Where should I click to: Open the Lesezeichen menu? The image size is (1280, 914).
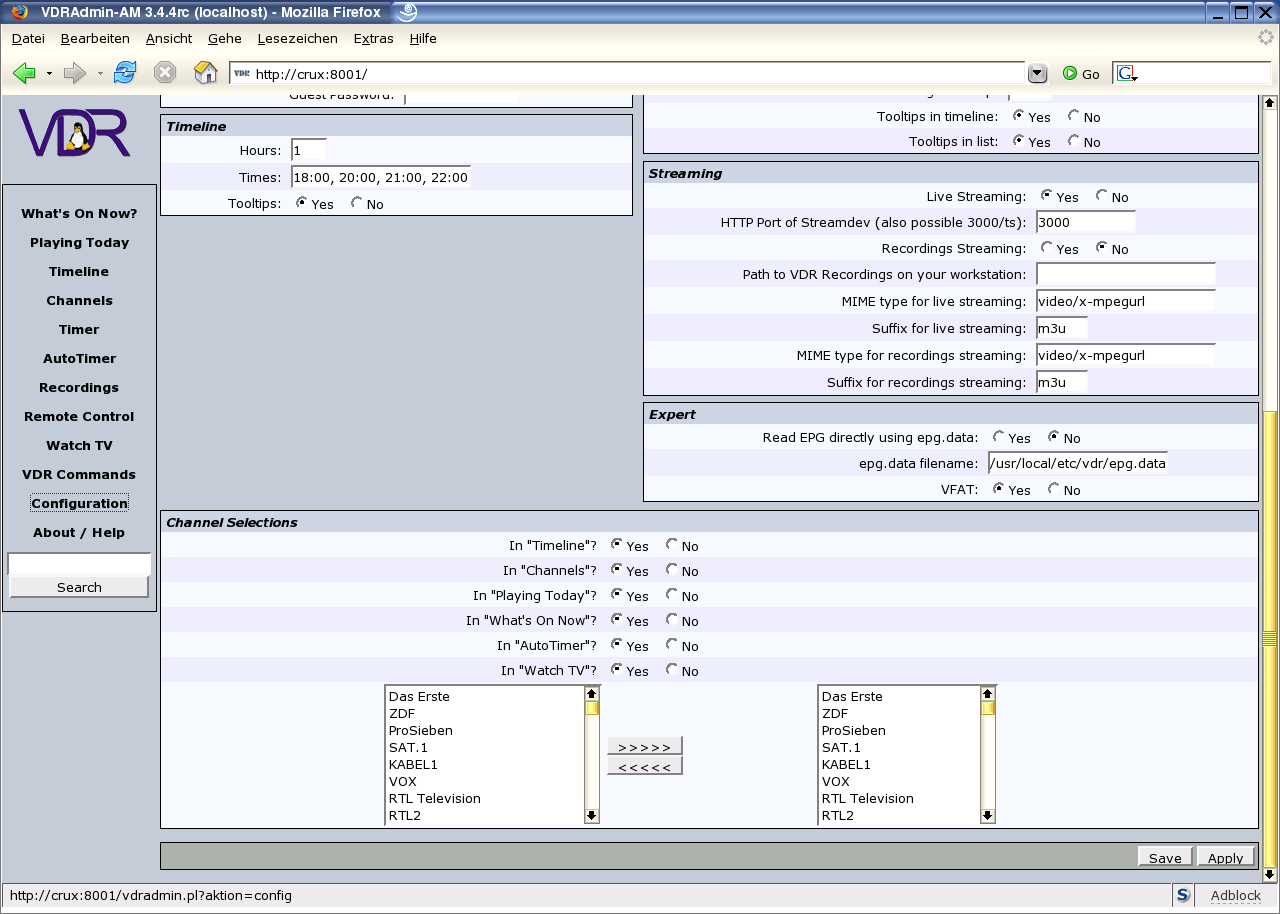click(297, 38)
